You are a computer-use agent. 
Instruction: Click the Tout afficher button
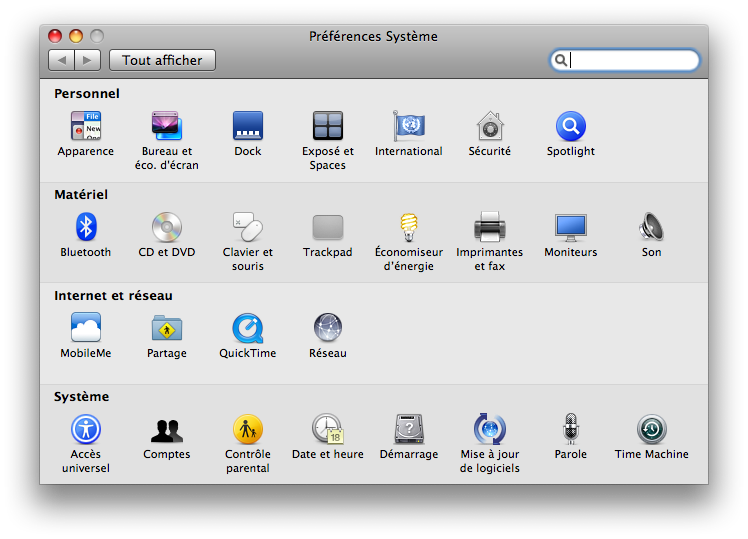(162, 60)
